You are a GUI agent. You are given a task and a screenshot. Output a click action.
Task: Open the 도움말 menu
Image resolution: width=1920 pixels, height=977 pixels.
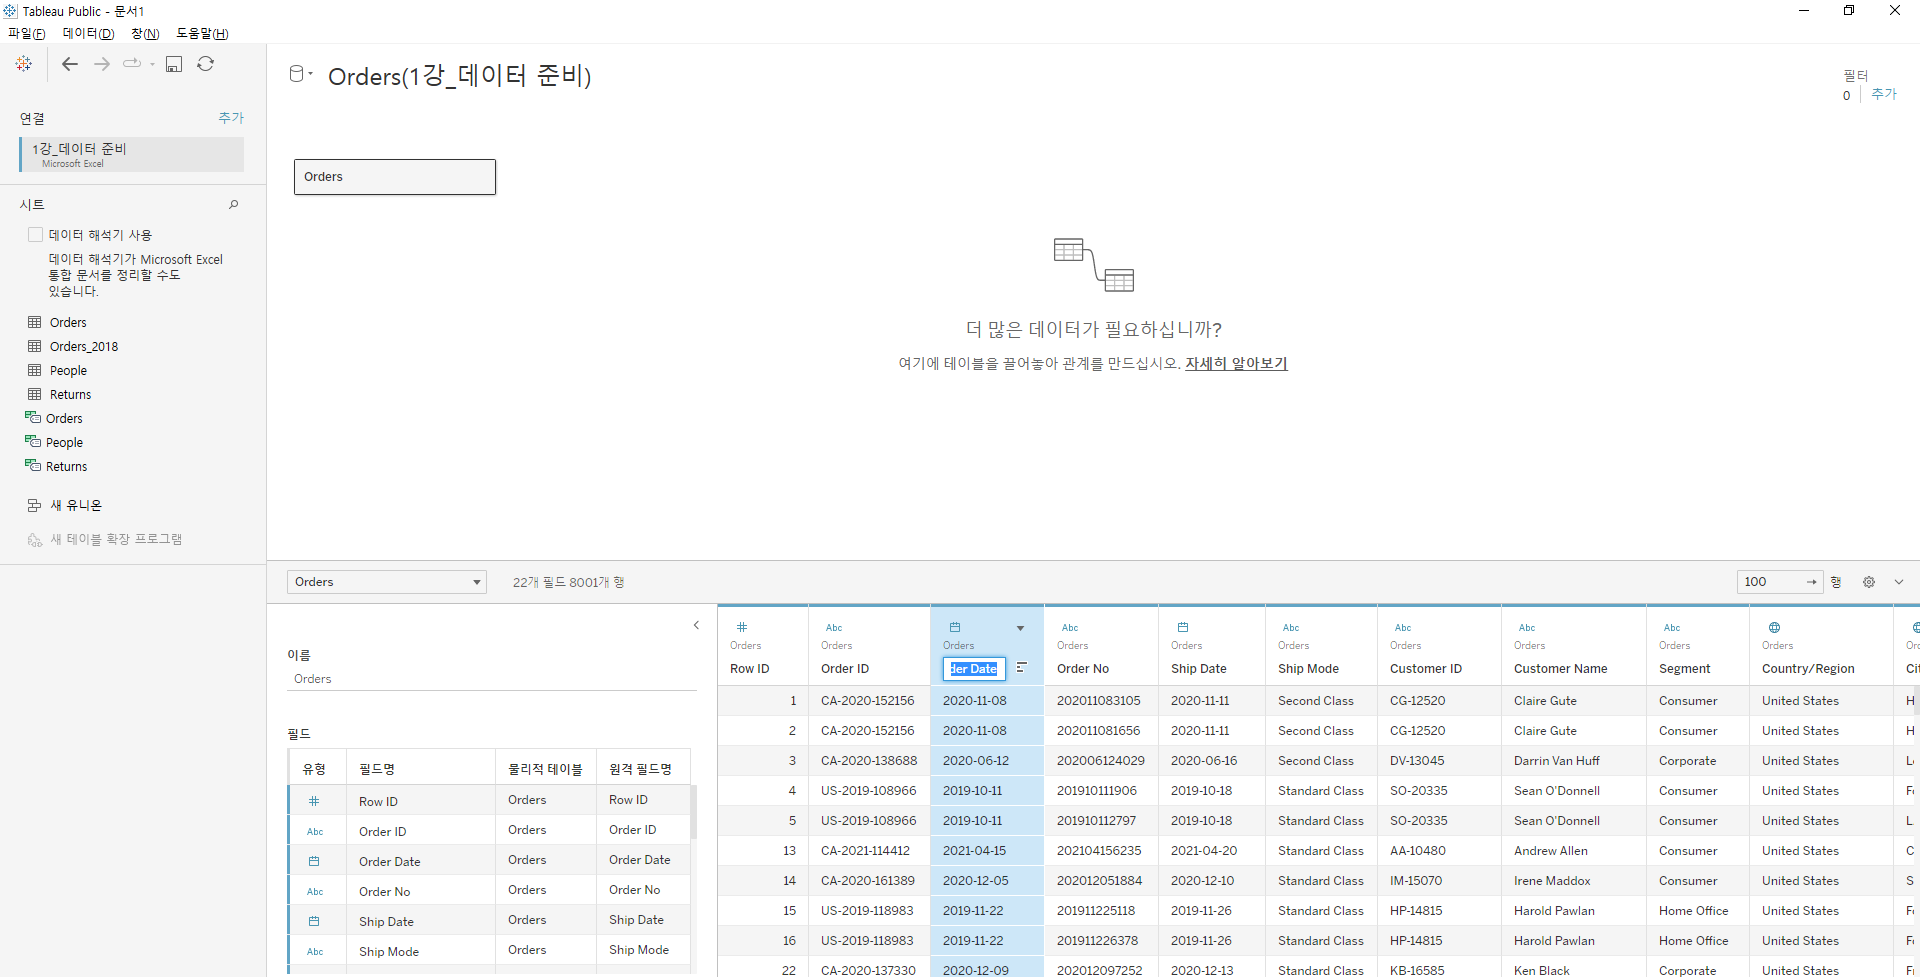[x=202, y=33]
